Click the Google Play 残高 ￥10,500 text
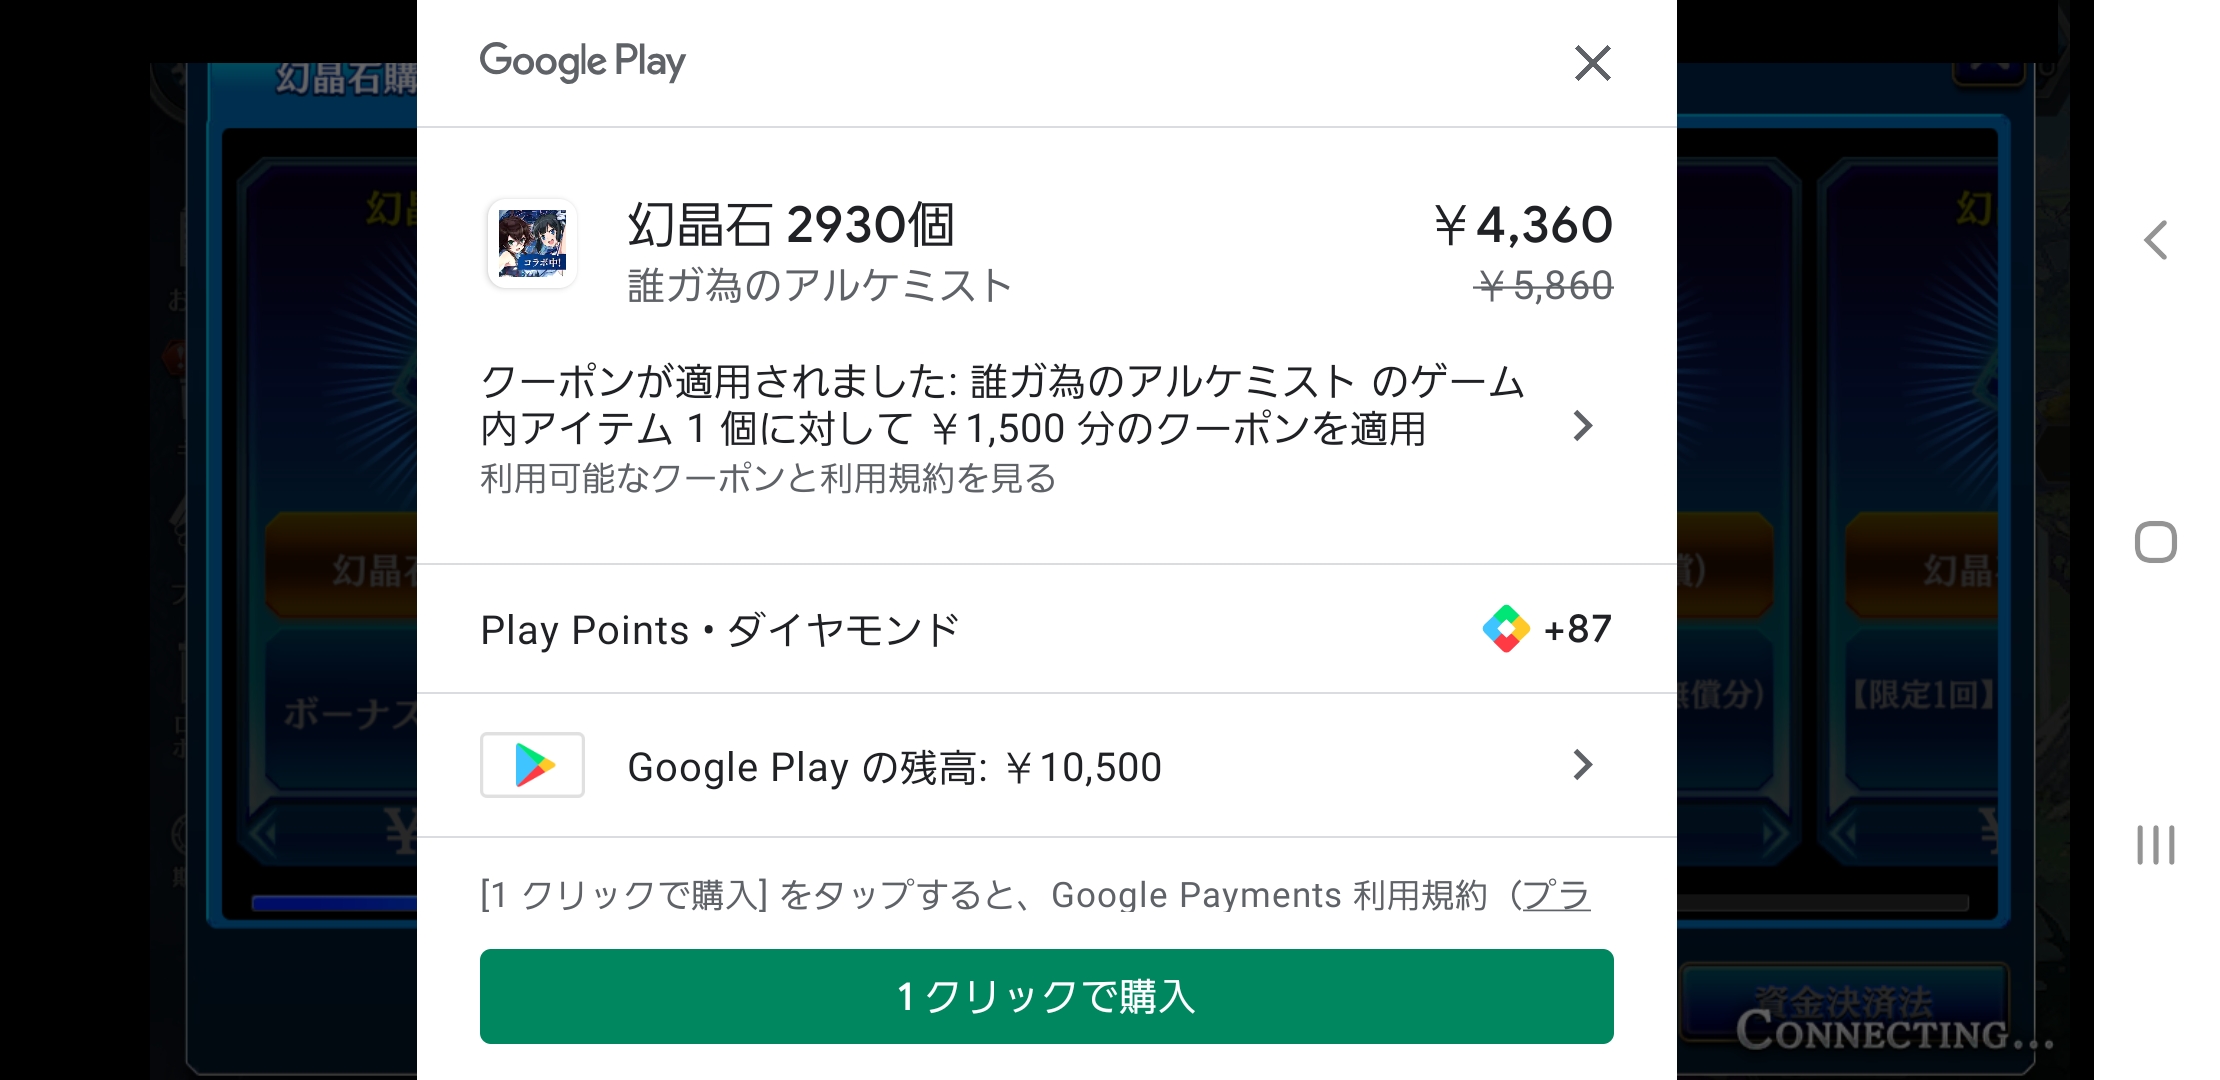Viewport: 2220px width, 1080px height. point(893,766)
